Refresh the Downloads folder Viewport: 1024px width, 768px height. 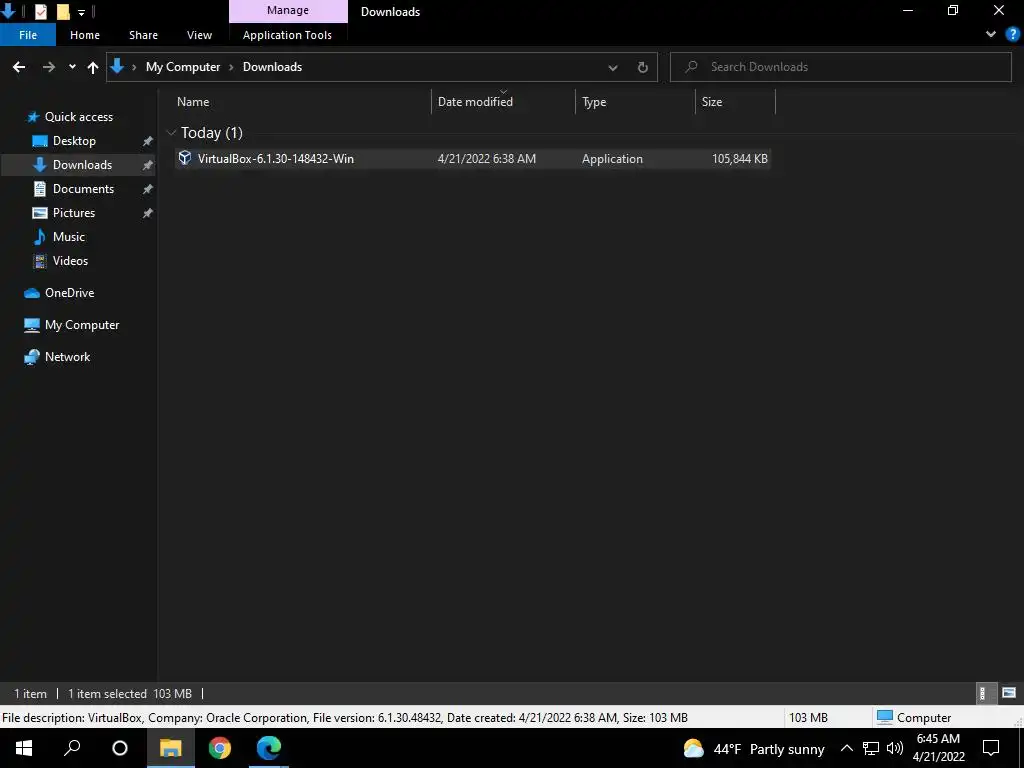point(643,67)
